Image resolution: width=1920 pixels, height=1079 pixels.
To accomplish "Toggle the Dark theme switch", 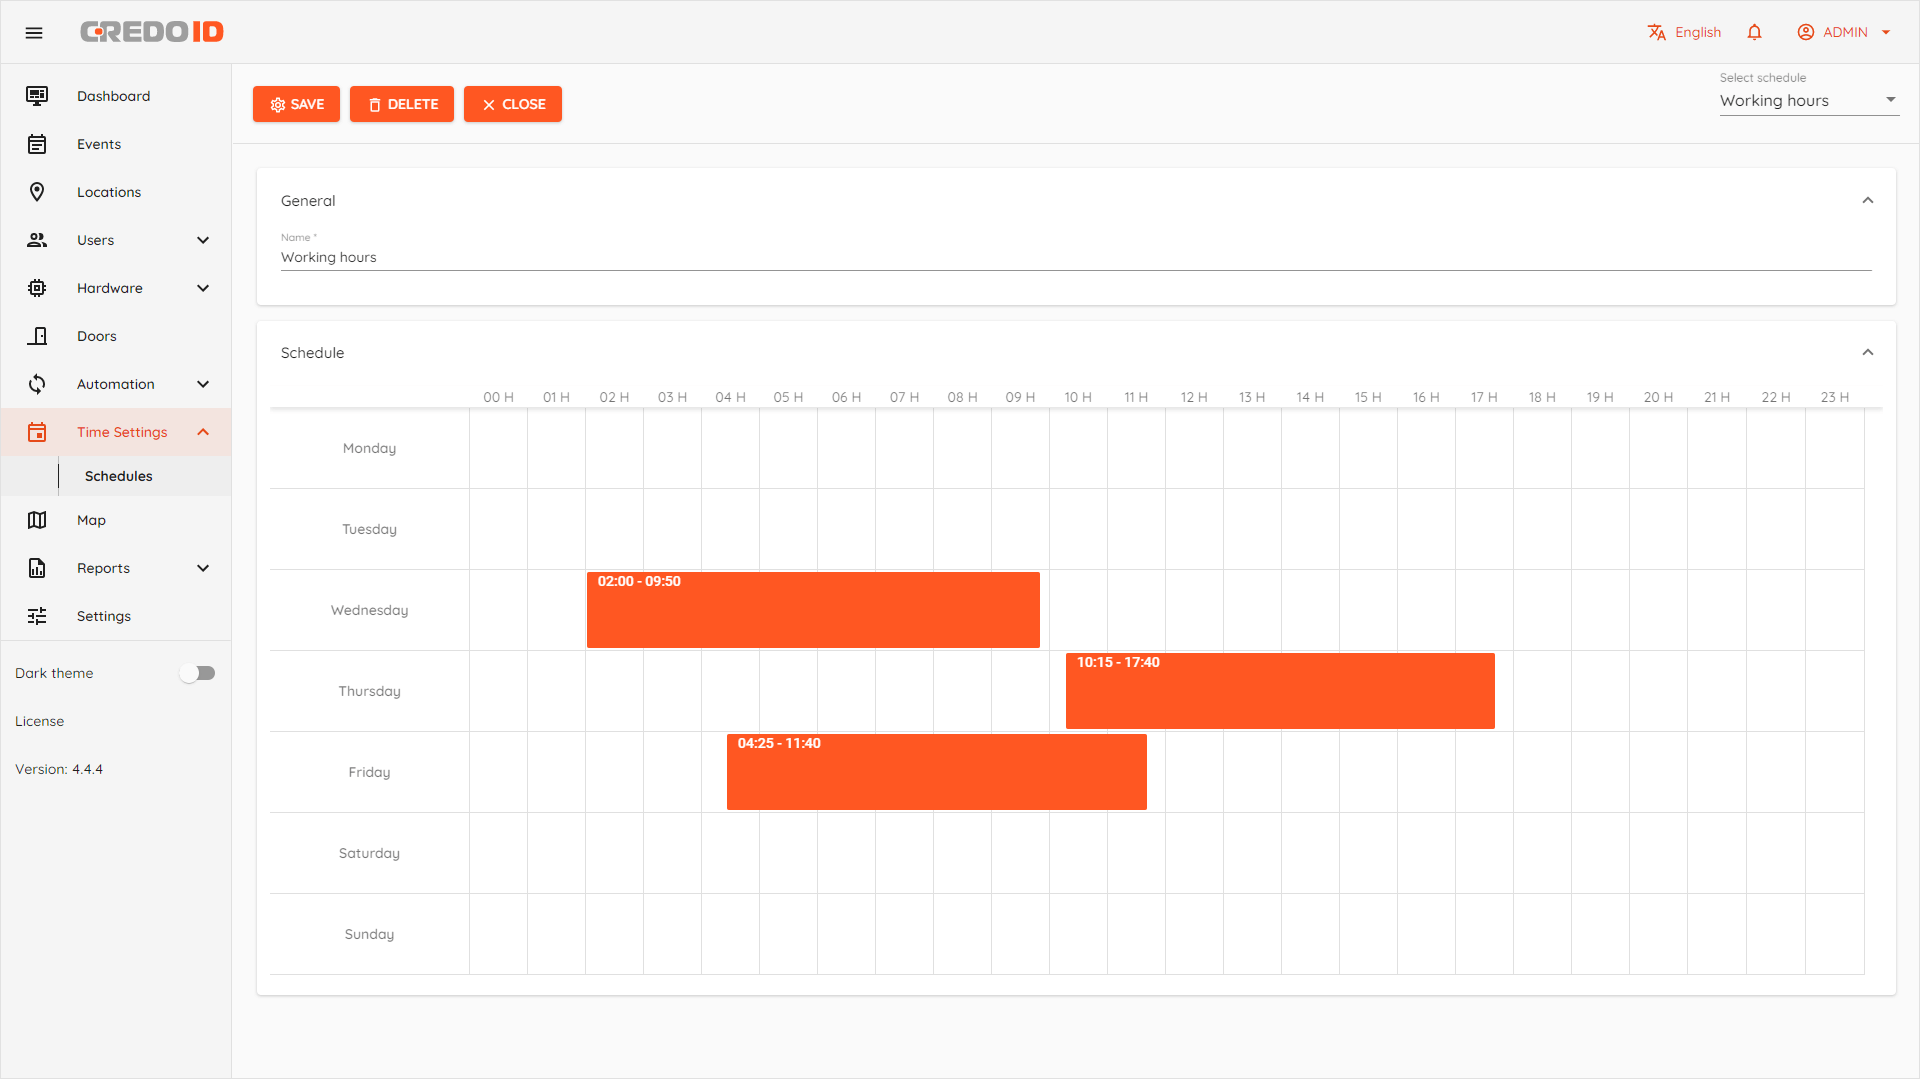I will [x=197, y=673].
